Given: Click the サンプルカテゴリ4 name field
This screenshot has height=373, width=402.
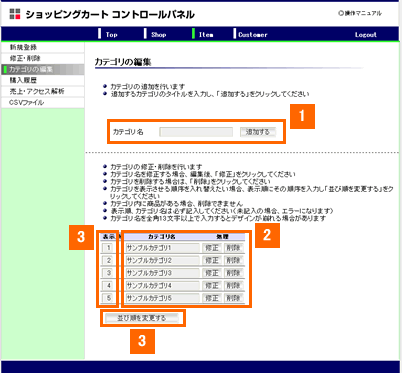Looking at the screenshot, I should [162, 285].
